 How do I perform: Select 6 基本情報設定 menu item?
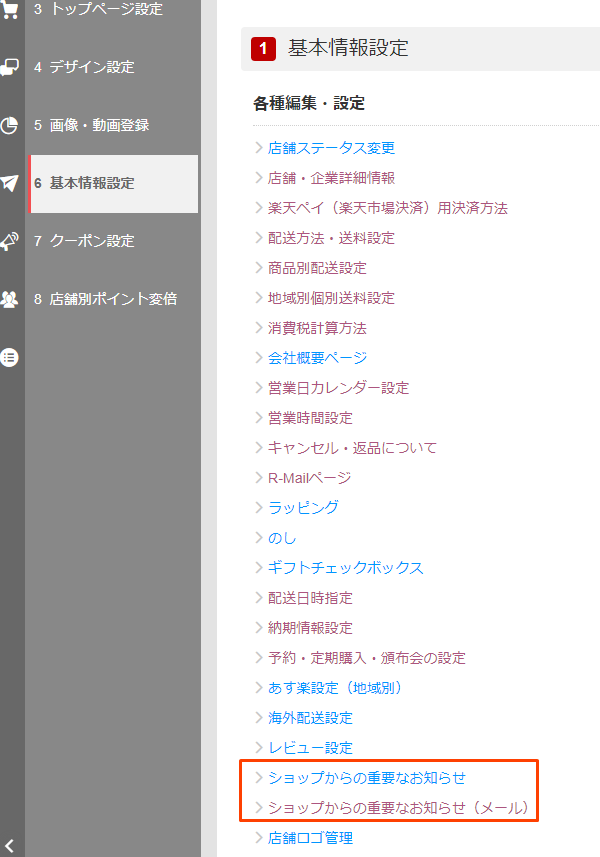tap(113, 184)
